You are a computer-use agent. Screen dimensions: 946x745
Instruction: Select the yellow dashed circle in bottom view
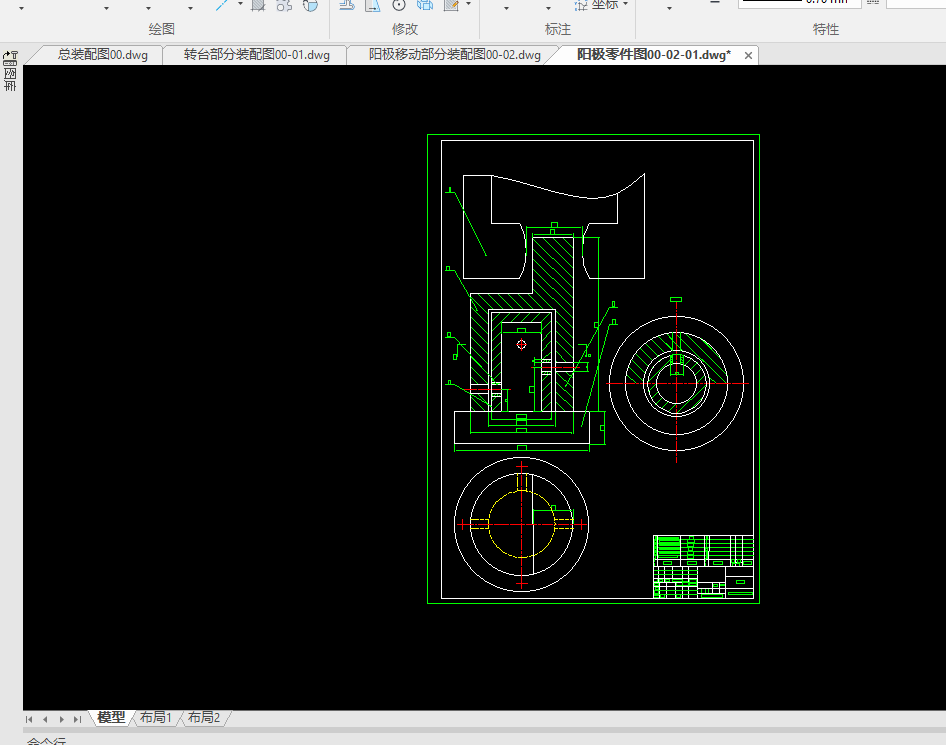[x=521, y=524]
